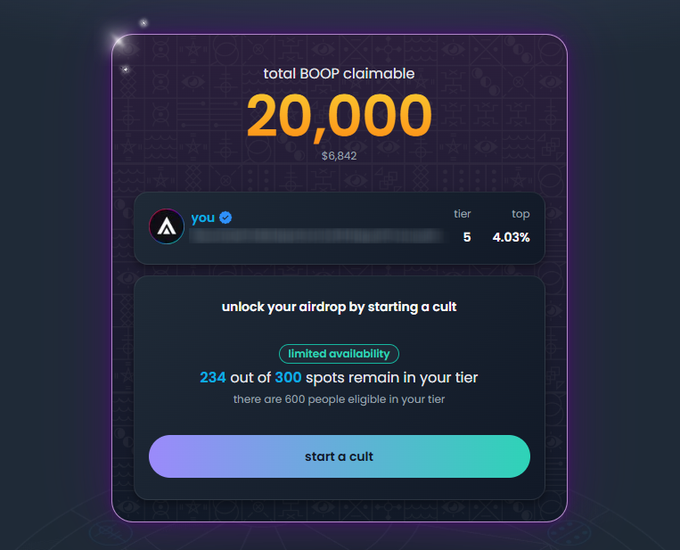Click the 'limited availability' badge
The height and width of the screenshot is (550, 680).
[x=339, y=354]
